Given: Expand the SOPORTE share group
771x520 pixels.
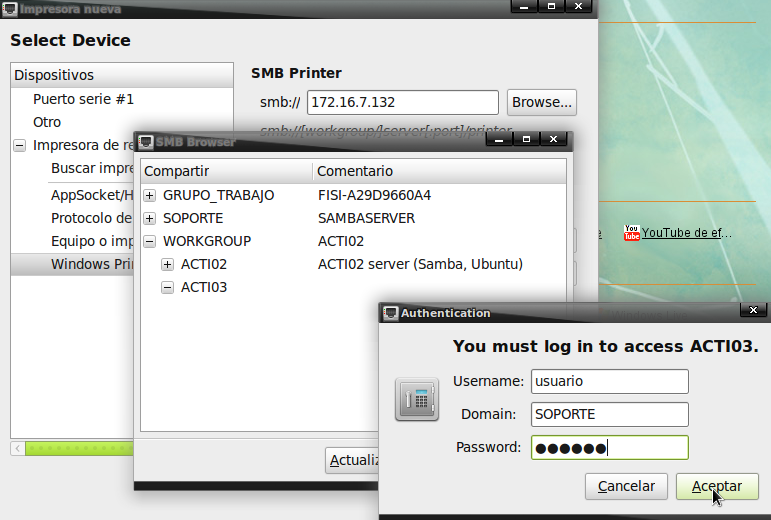Looking at the screenshot, I should [x=149, y=218].
